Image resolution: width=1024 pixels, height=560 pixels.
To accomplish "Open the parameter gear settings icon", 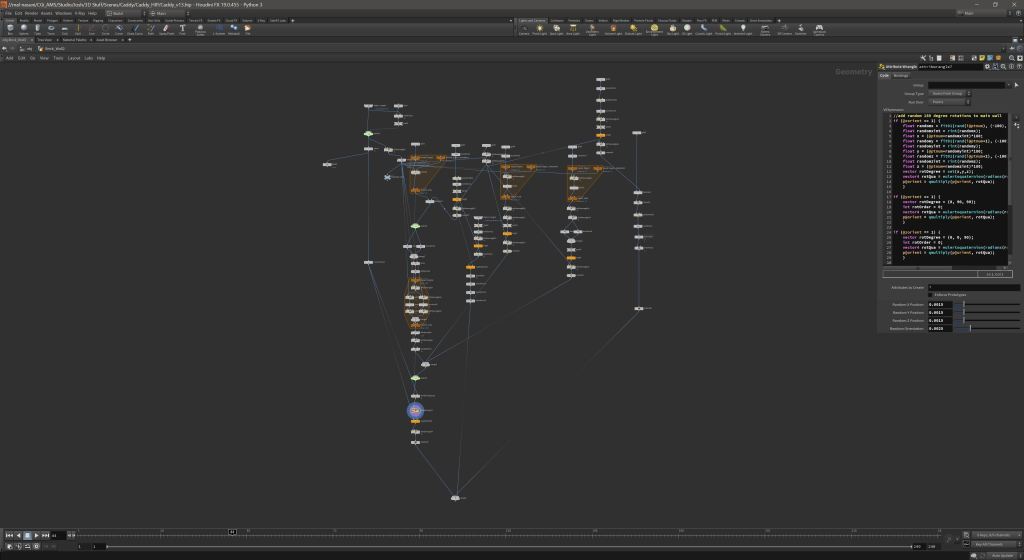I will pyautogui.click(x=987, y=67).
